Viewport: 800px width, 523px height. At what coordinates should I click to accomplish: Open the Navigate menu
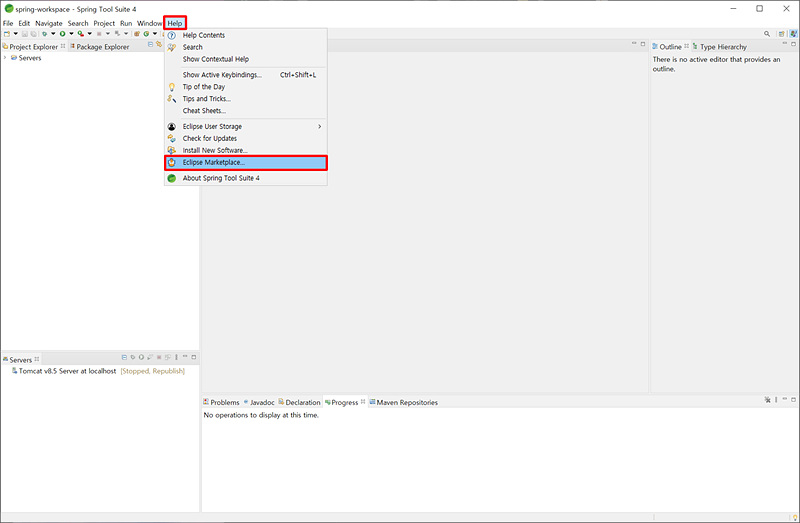pyautogui.click(x=48, y=23)
